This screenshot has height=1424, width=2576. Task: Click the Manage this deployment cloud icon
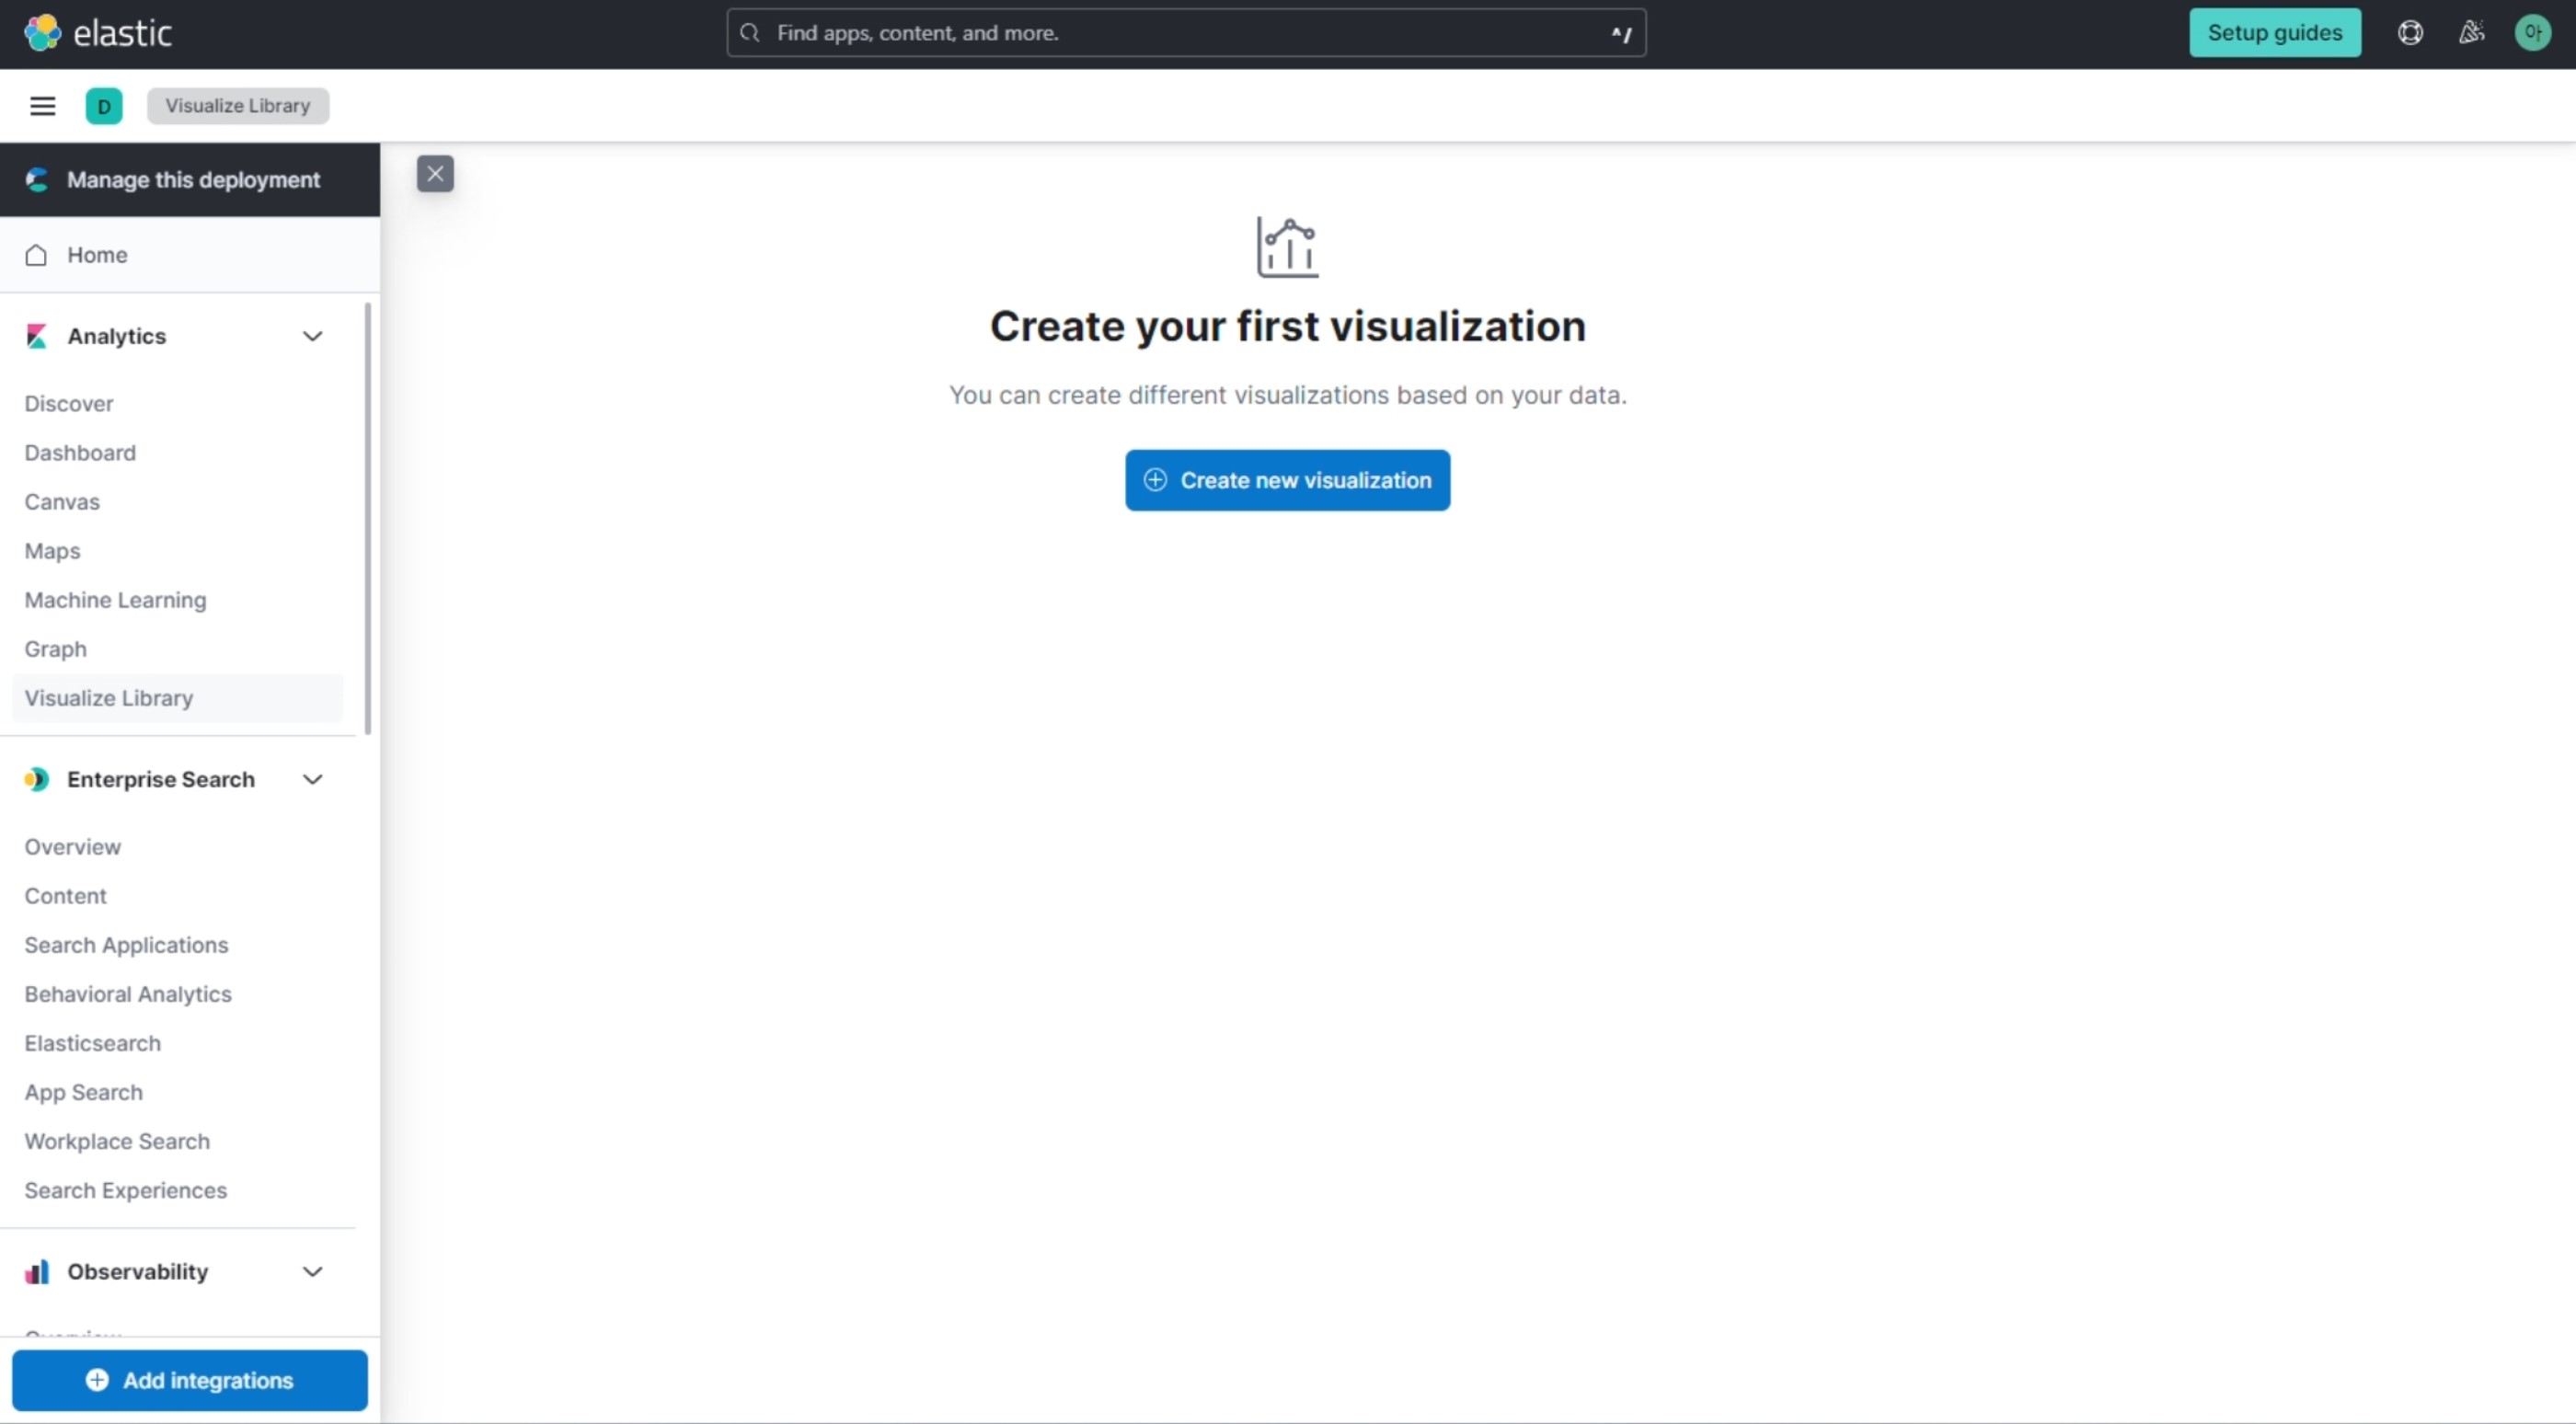(37, 180)
